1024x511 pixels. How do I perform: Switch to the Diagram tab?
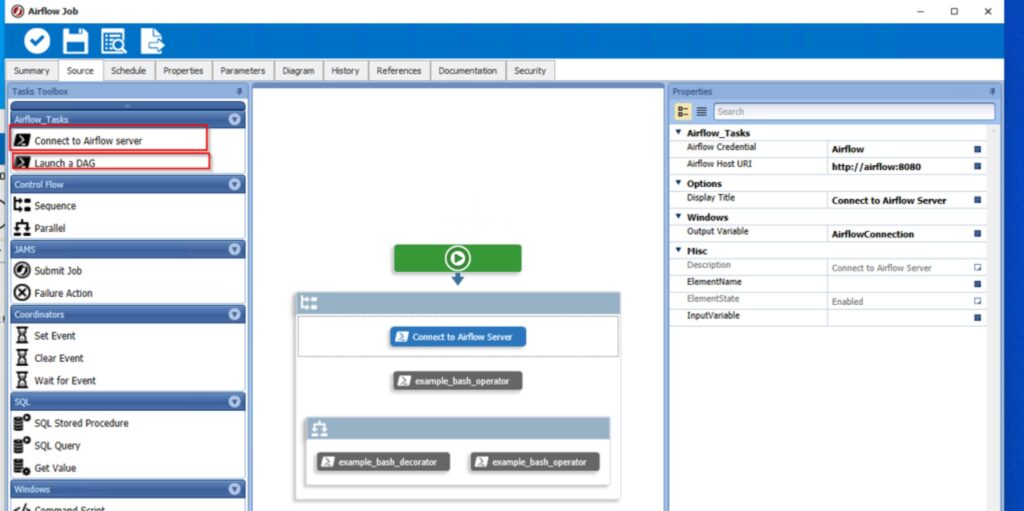click(298, 71)
